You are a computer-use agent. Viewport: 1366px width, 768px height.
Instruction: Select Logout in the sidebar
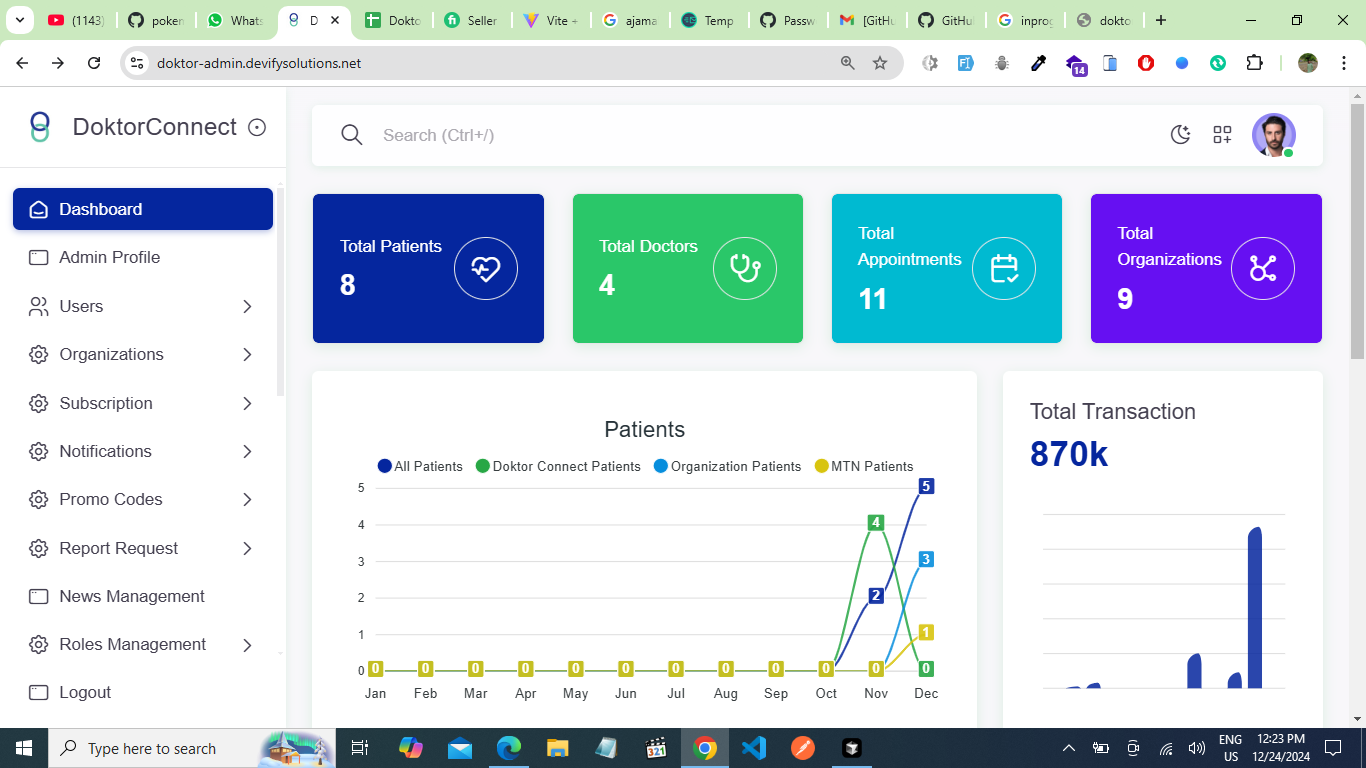point(143,692)
